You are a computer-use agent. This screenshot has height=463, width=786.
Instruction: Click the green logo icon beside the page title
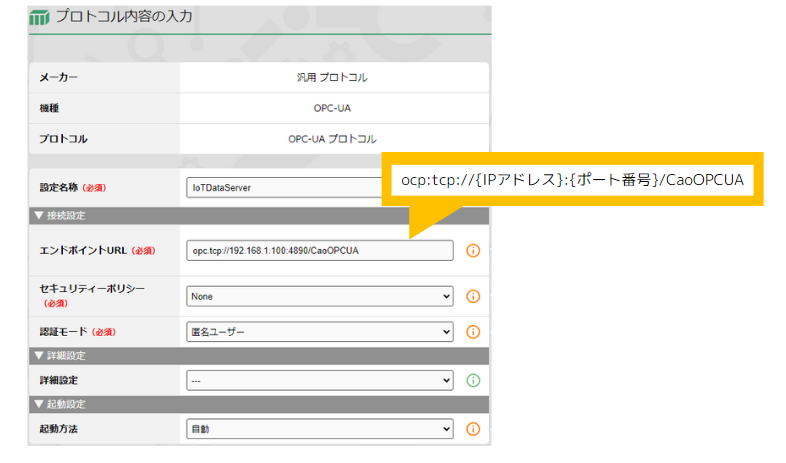pyautogui.click(x=40, y=17)
